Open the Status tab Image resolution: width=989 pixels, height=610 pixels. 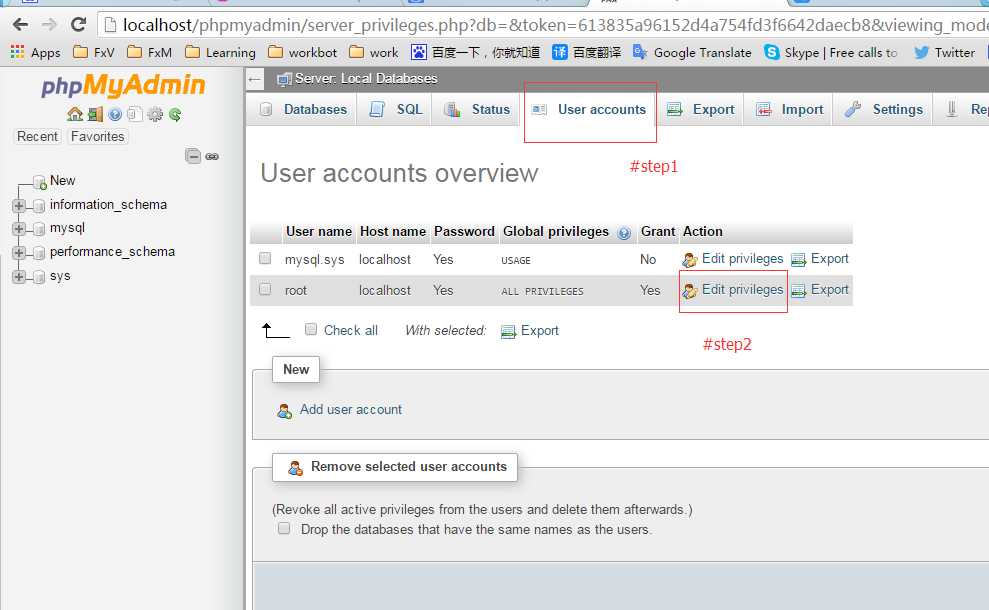click(x=476, y=110)
